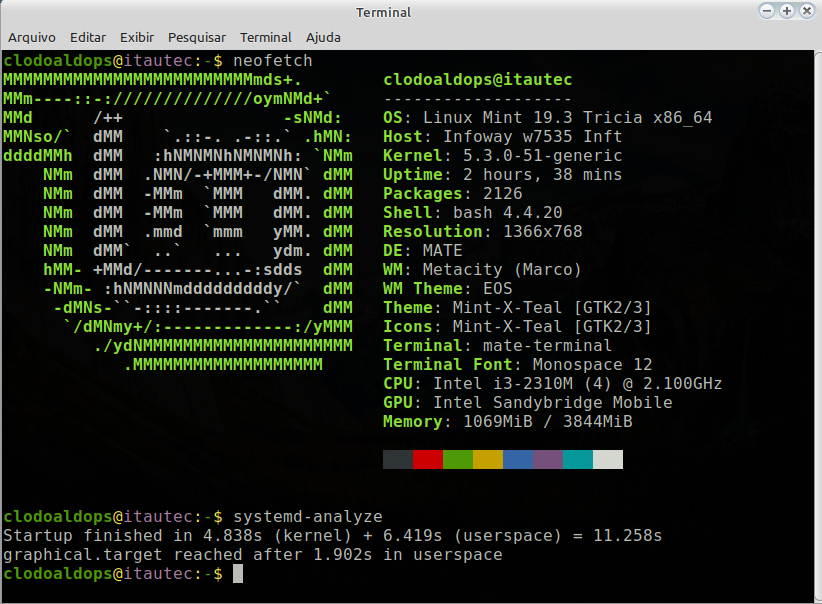Click the dark gray color block
This screenshot has height=604, width=822.
[398, 459]
